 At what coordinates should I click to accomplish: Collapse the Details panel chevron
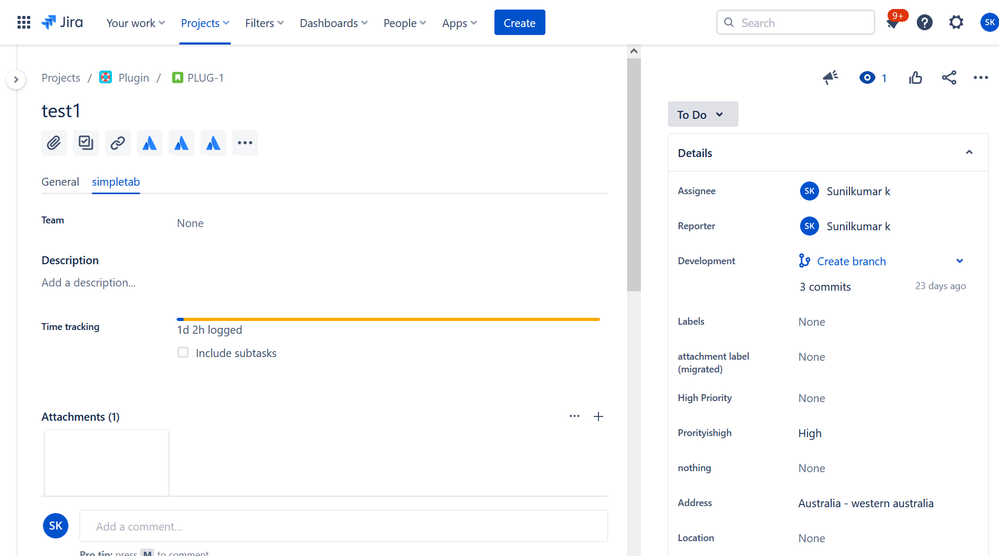coord(969,152)
